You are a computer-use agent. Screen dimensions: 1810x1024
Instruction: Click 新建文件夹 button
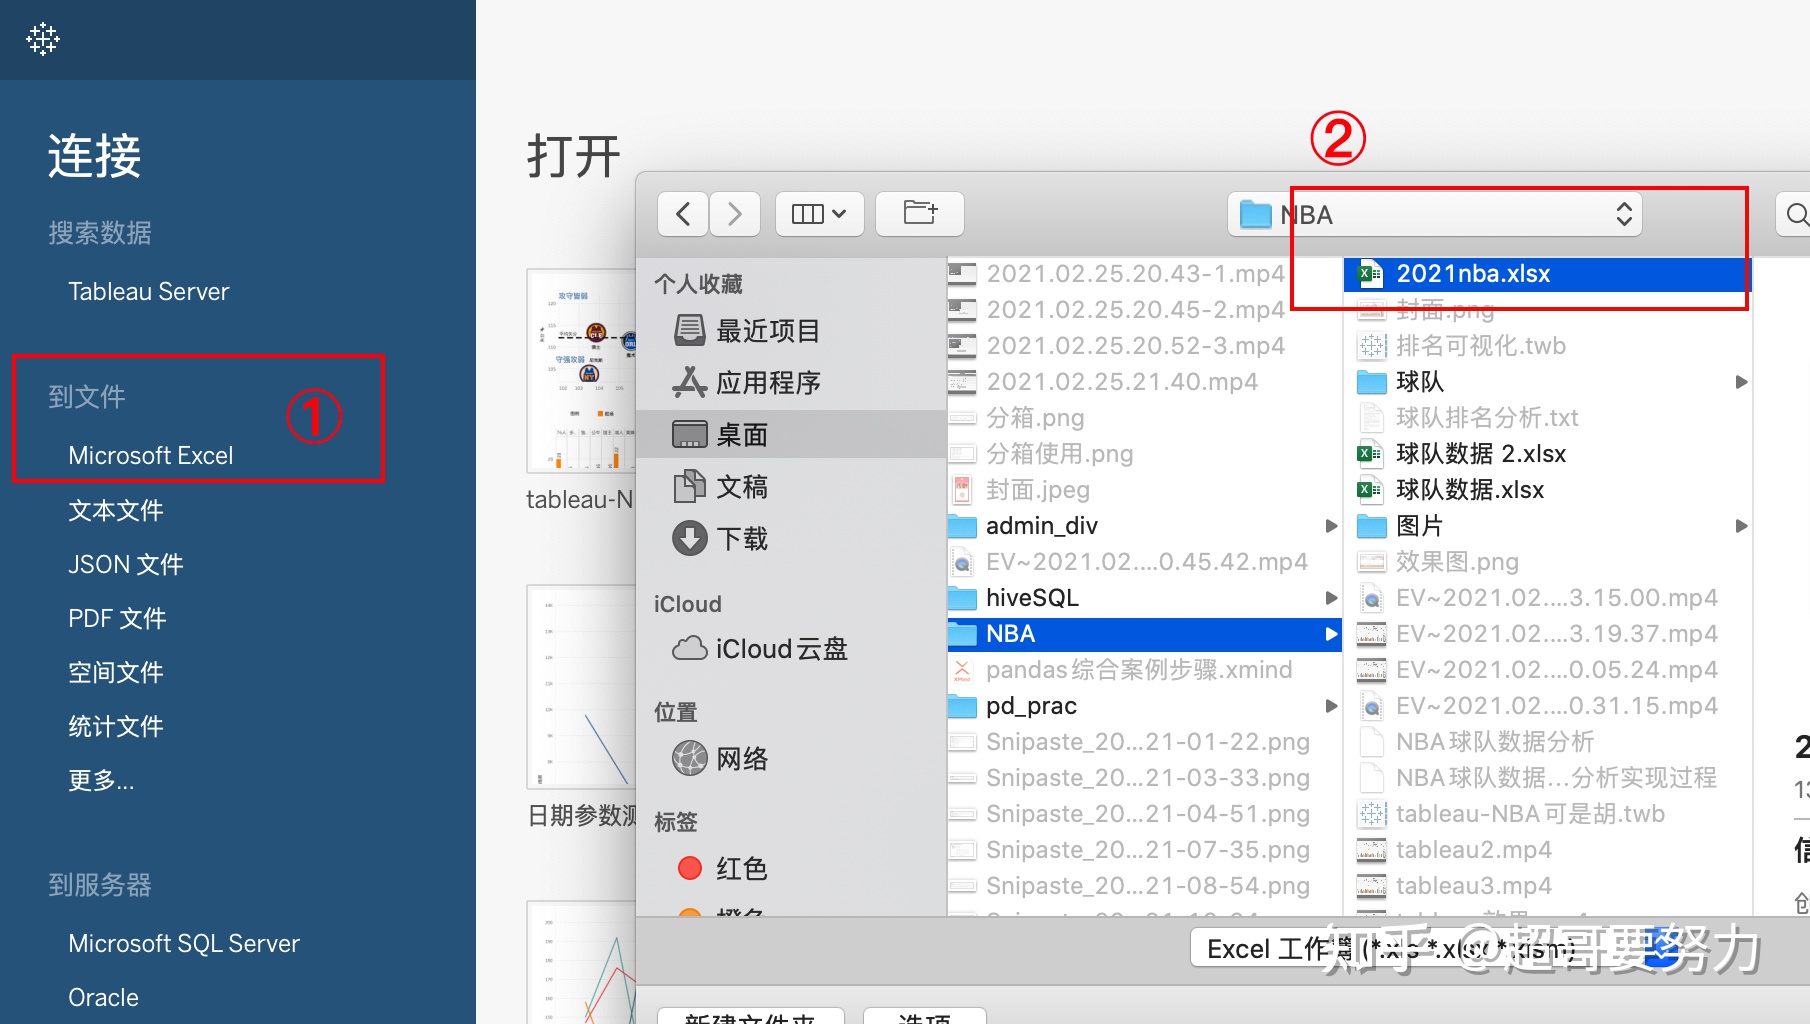point(750,1016)
